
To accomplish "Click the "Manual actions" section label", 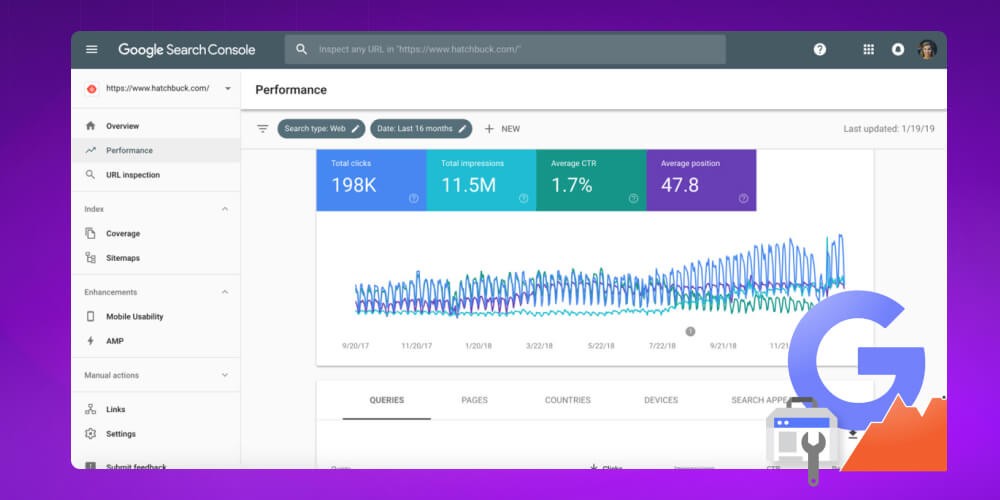I will tap(112, 375).
